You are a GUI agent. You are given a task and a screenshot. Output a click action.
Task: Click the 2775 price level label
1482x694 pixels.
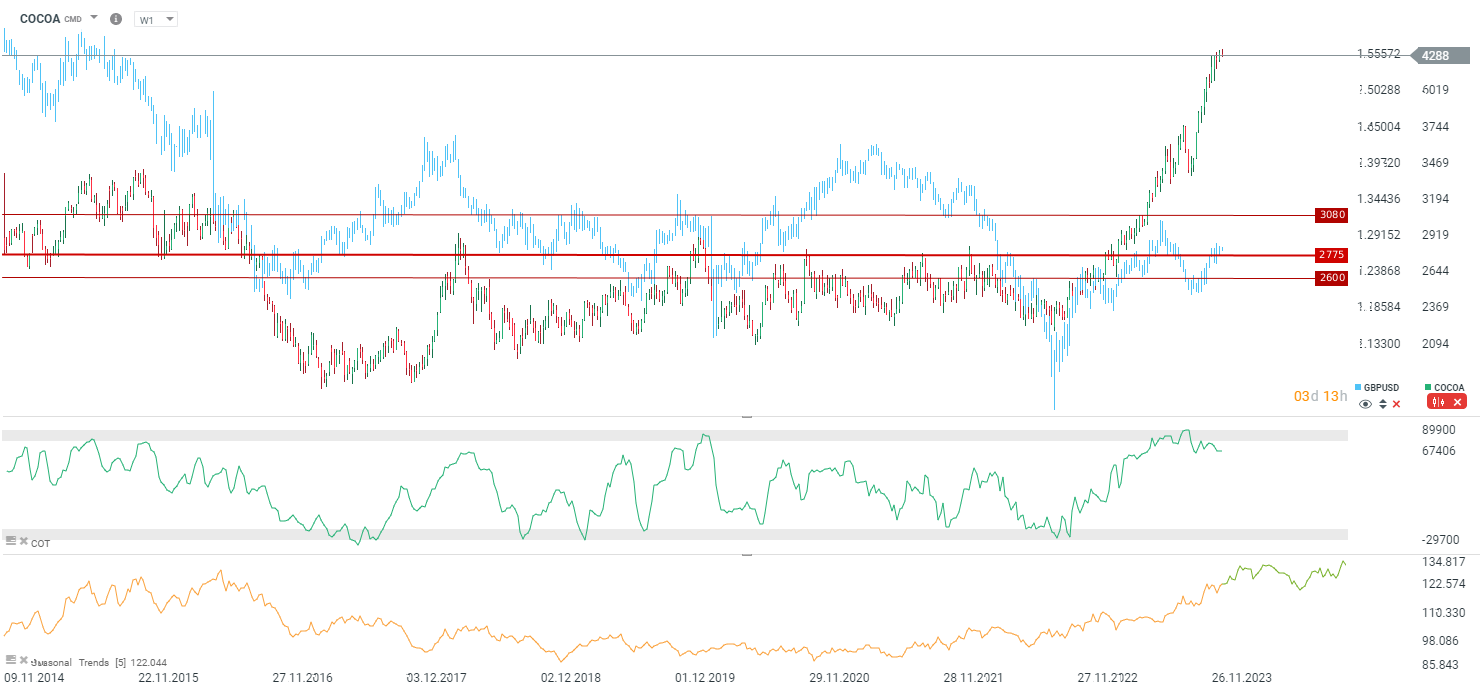[1332, 255]
